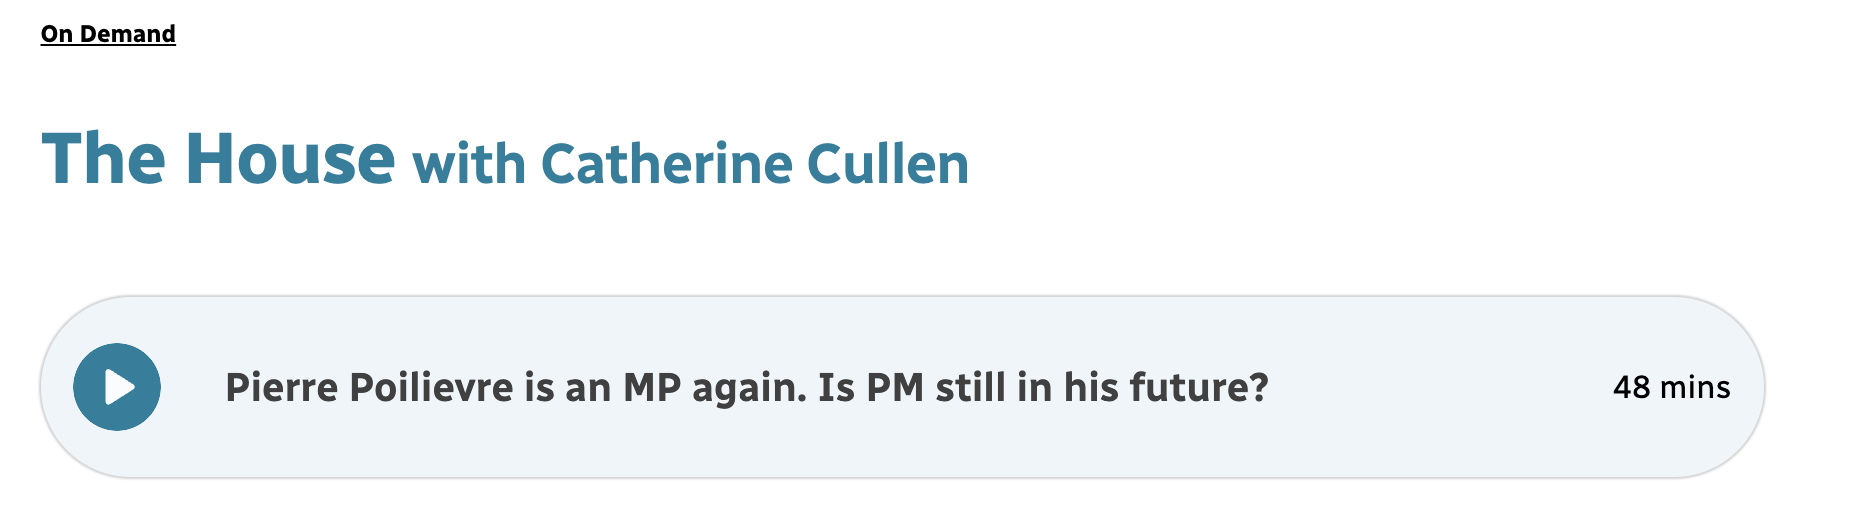Go back to On Demand listings
This screenshot has height=520, width=1868.
click(x=108, y=34)
